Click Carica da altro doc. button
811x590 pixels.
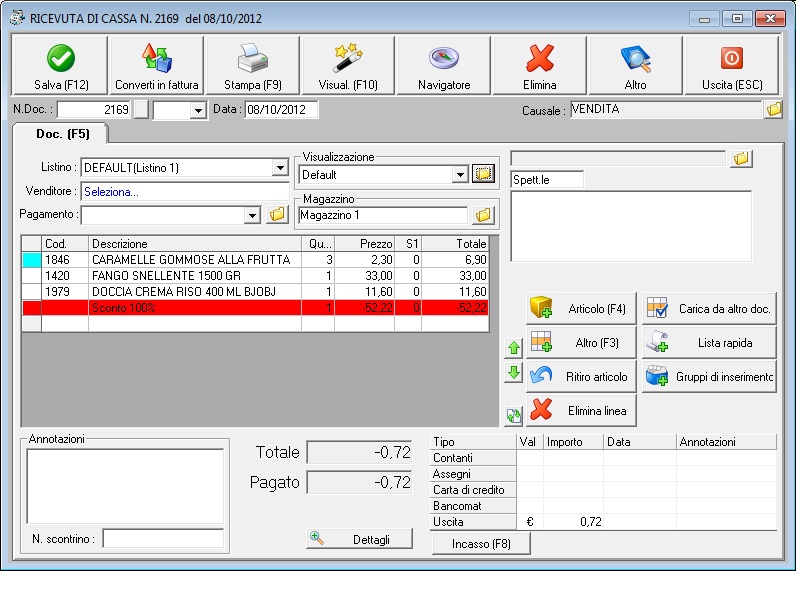tap(709, 309)
